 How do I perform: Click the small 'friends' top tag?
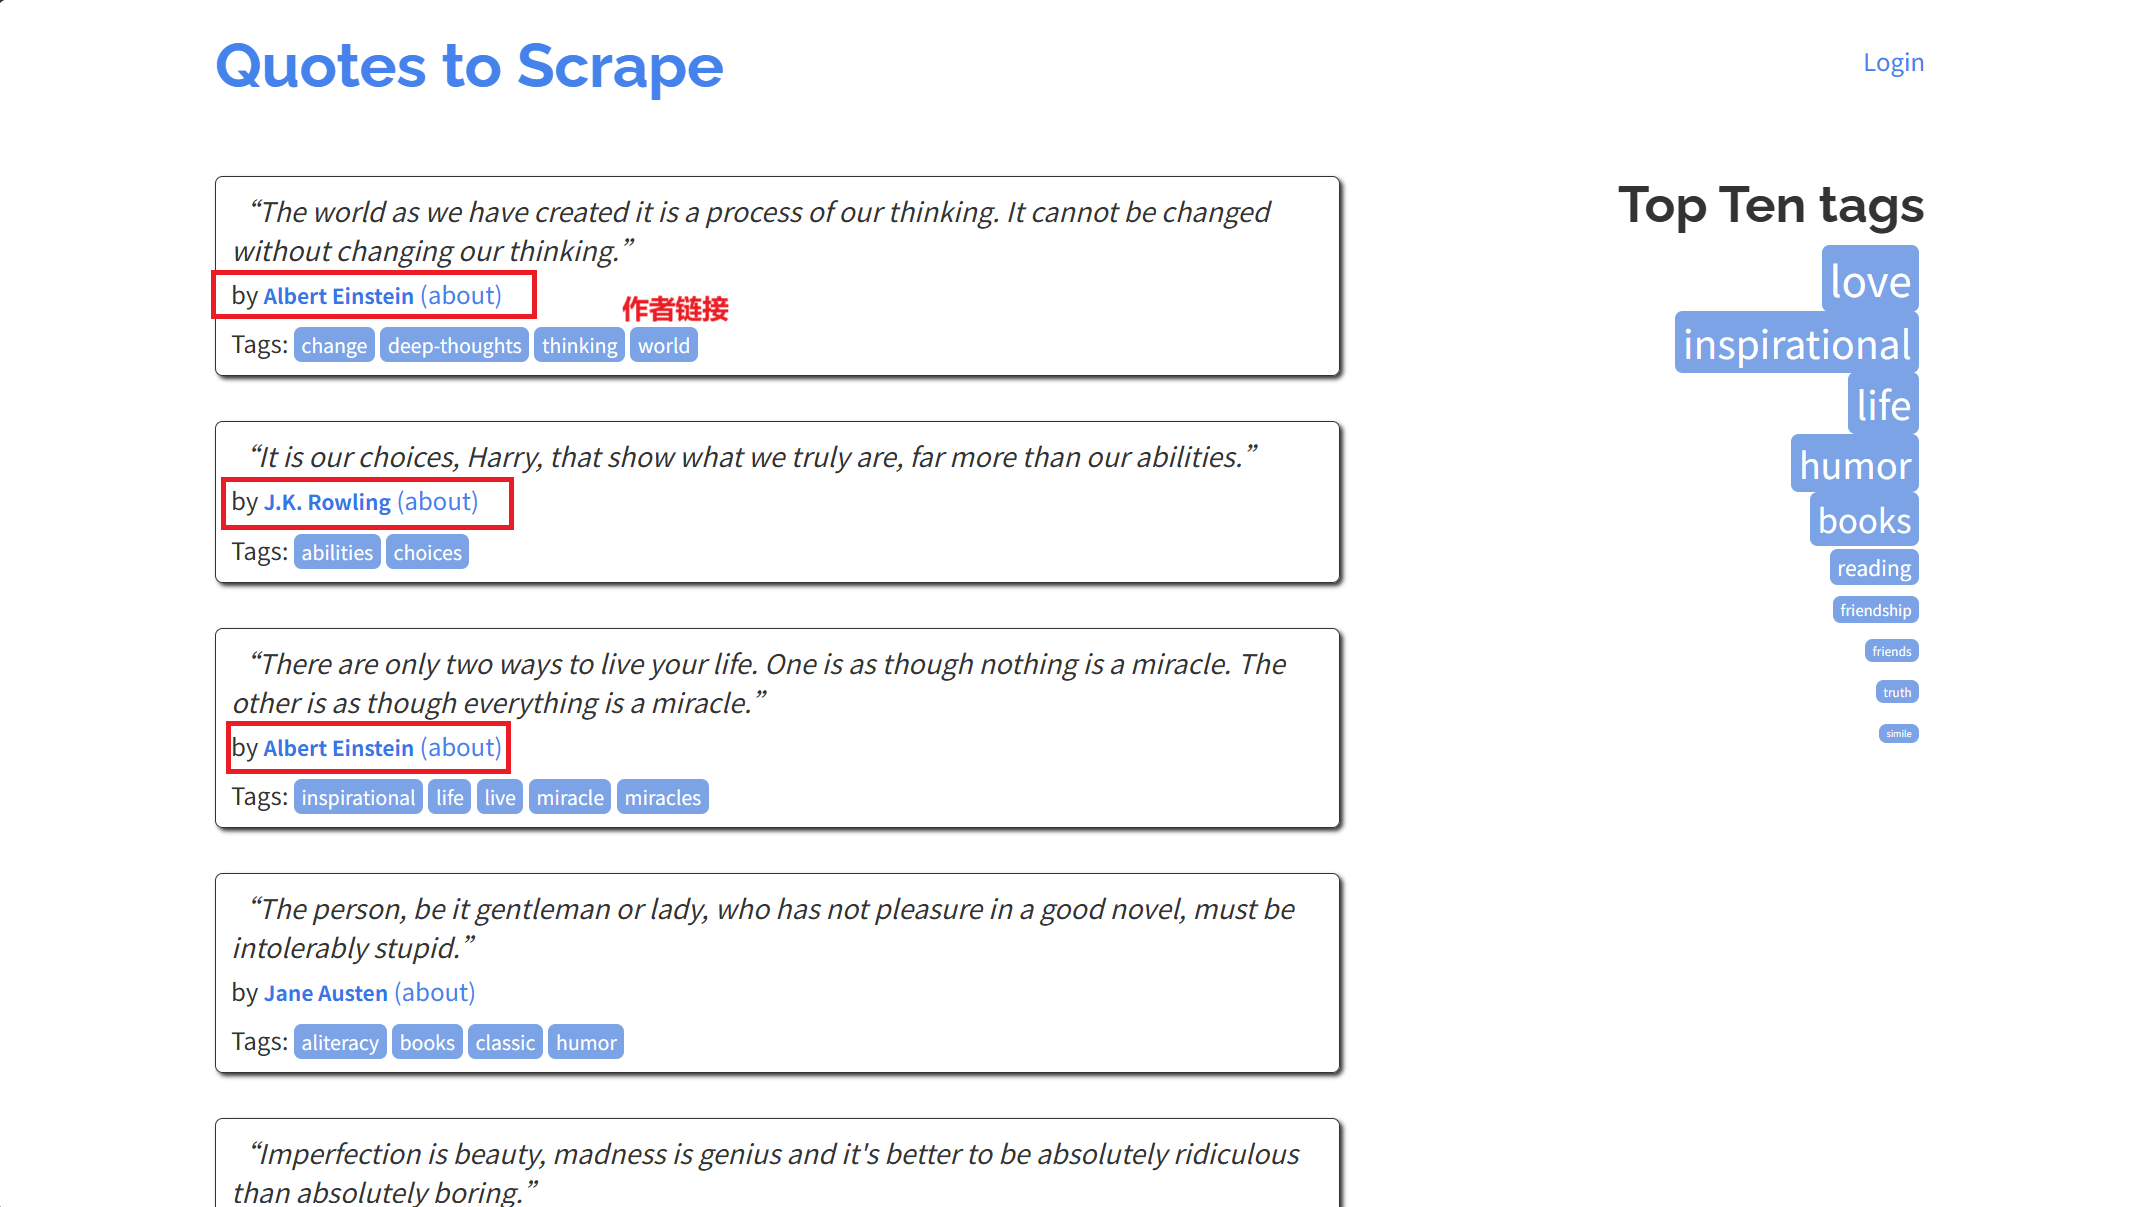click(x=1891, y=651)
